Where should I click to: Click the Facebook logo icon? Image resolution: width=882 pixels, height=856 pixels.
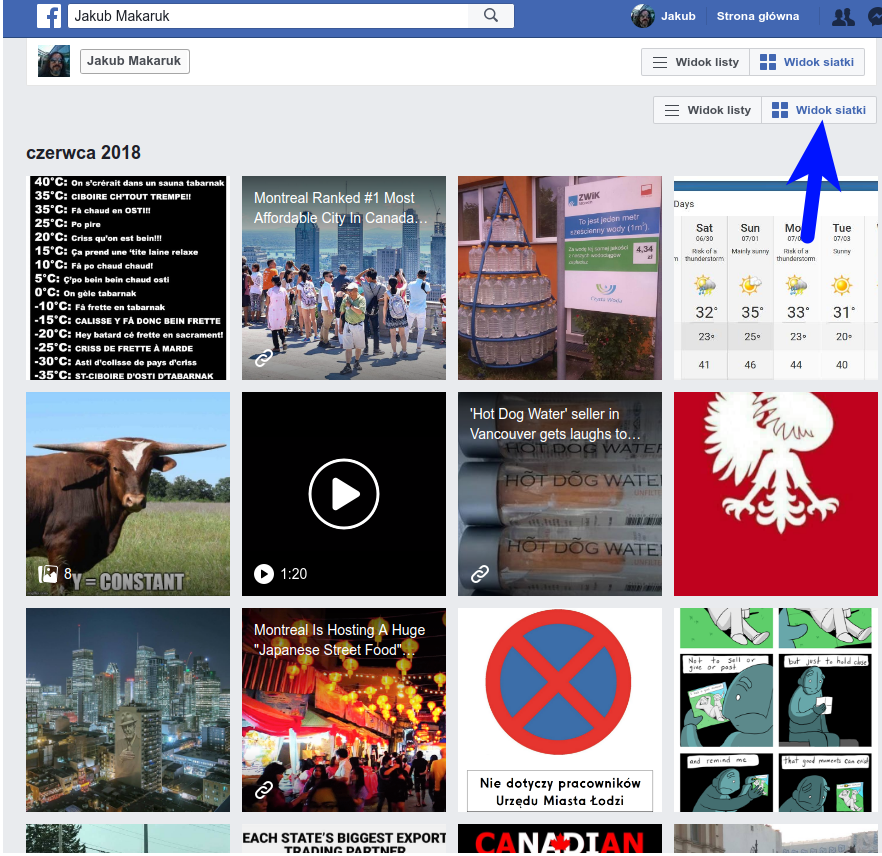click(x=49, y=16)
